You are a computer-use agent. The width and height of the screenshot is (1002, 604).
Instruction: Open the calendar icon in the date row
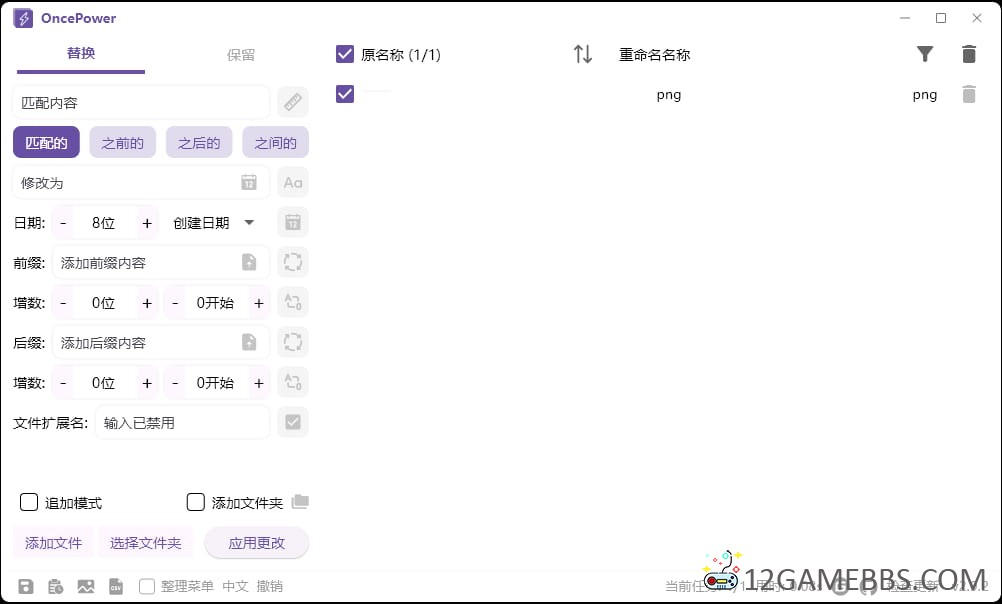pos(292,222)
